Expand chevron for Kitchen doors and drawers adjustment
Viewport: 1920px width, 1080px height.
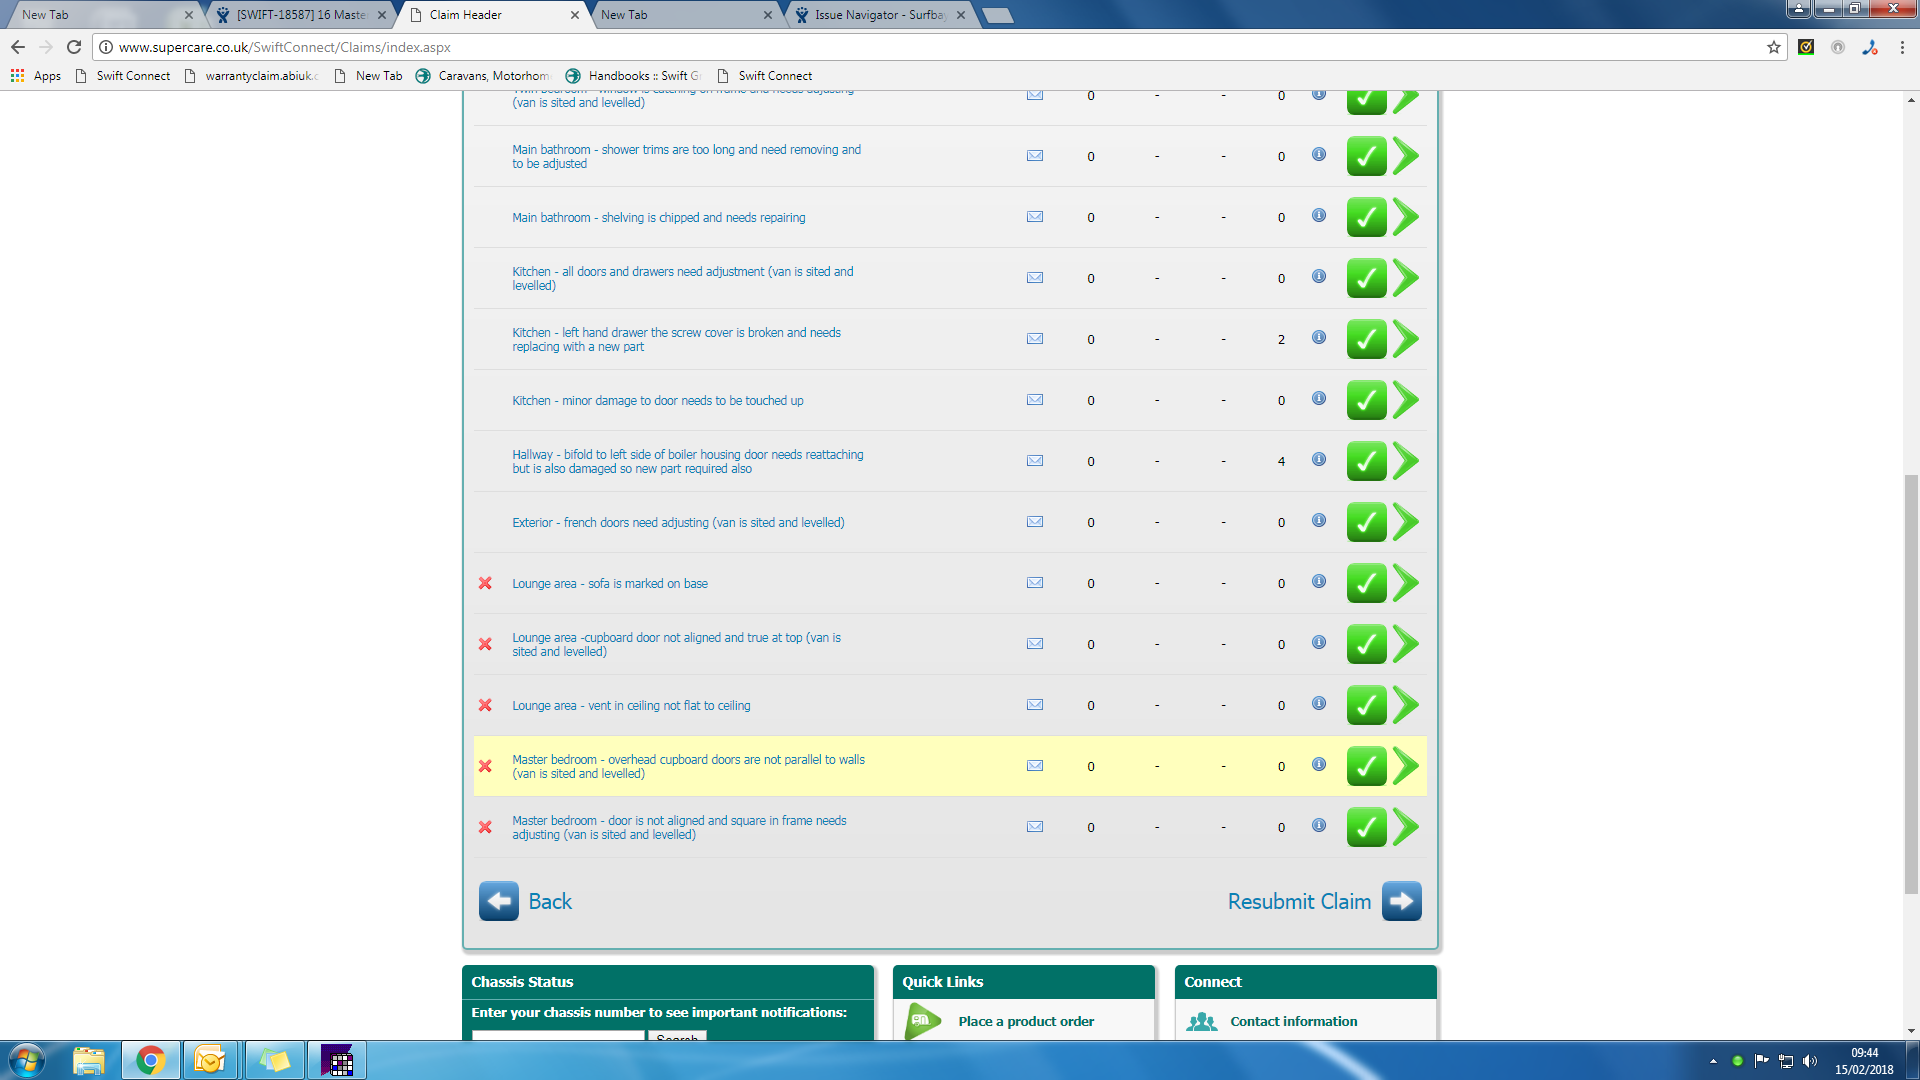[1406, 278]
